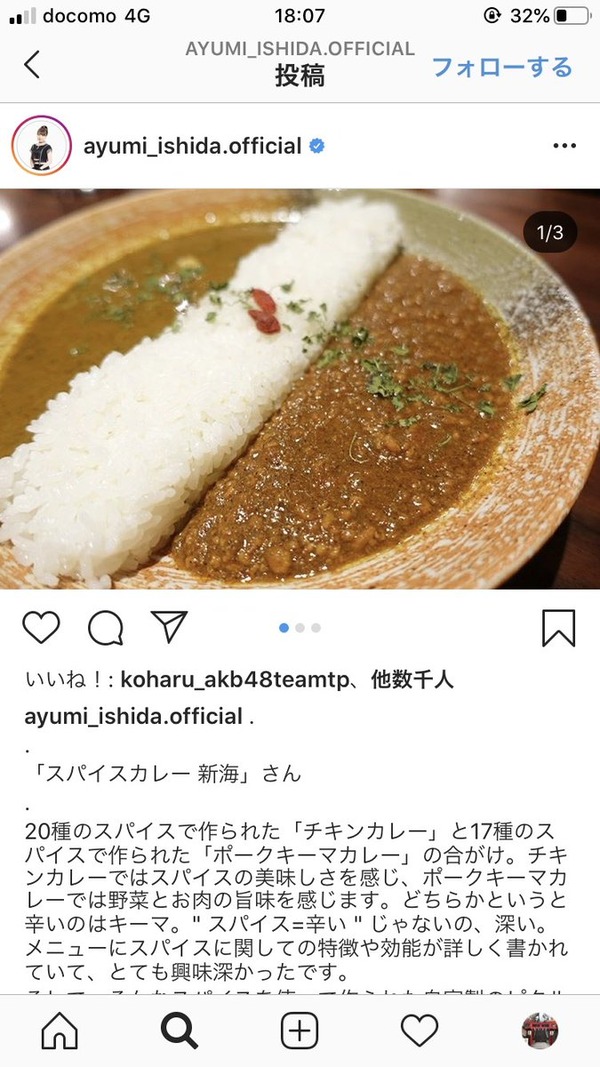
Task: Tap the curry photo in the post
Action: [300, 389]
